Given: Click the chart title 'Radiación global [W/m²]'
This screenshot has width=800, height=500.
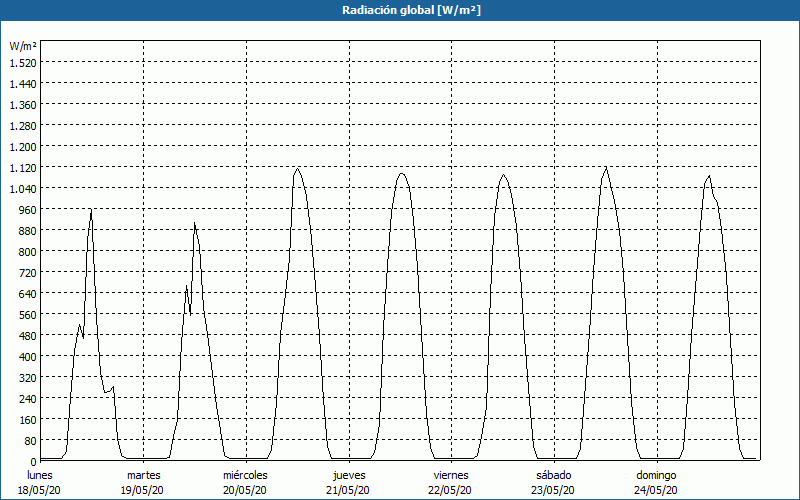Looking at the screenshot, I should coord(400,10).
